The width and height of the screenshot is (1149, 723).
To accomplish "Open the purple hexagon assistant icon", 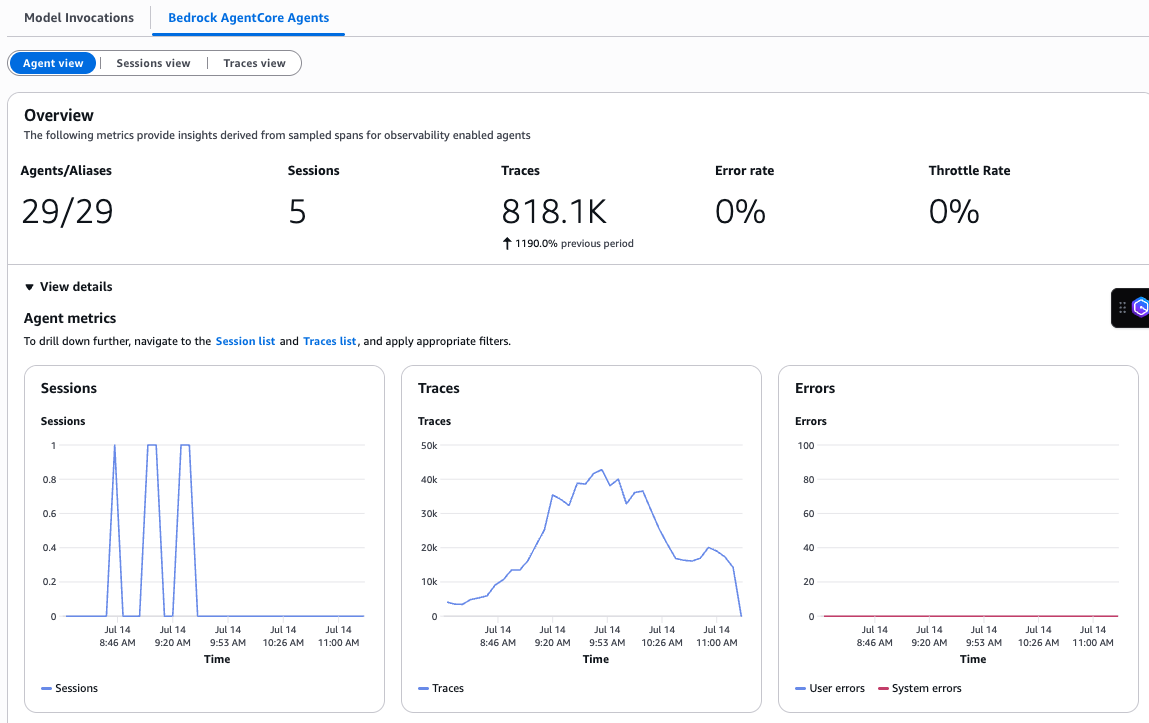I will click(x=1140, y=308).
